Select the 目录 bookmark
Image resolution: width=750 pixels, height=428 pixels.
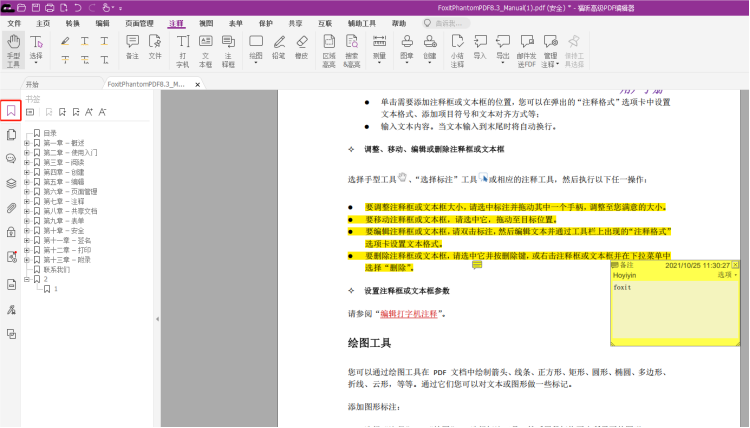[x=50, y=133]
